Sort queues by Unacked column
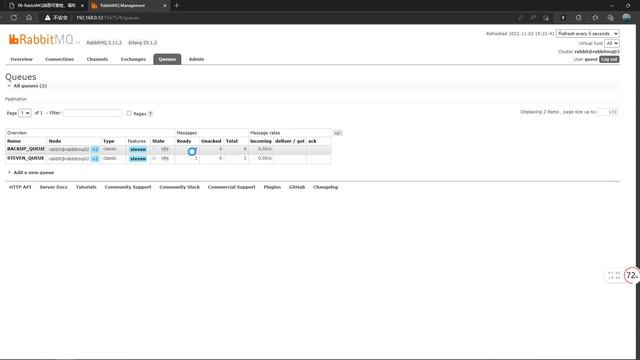Image resolution: width=640 pixels, height=360 pixels. click(211, 141)
